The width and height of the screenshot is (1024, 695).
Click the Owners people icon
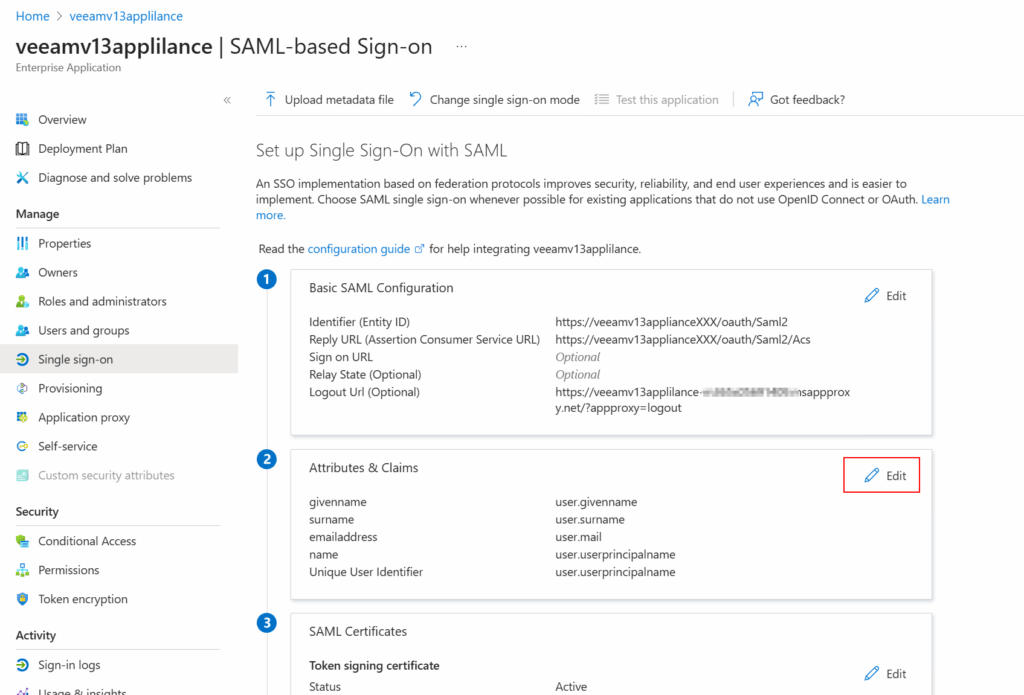point(22,273)
